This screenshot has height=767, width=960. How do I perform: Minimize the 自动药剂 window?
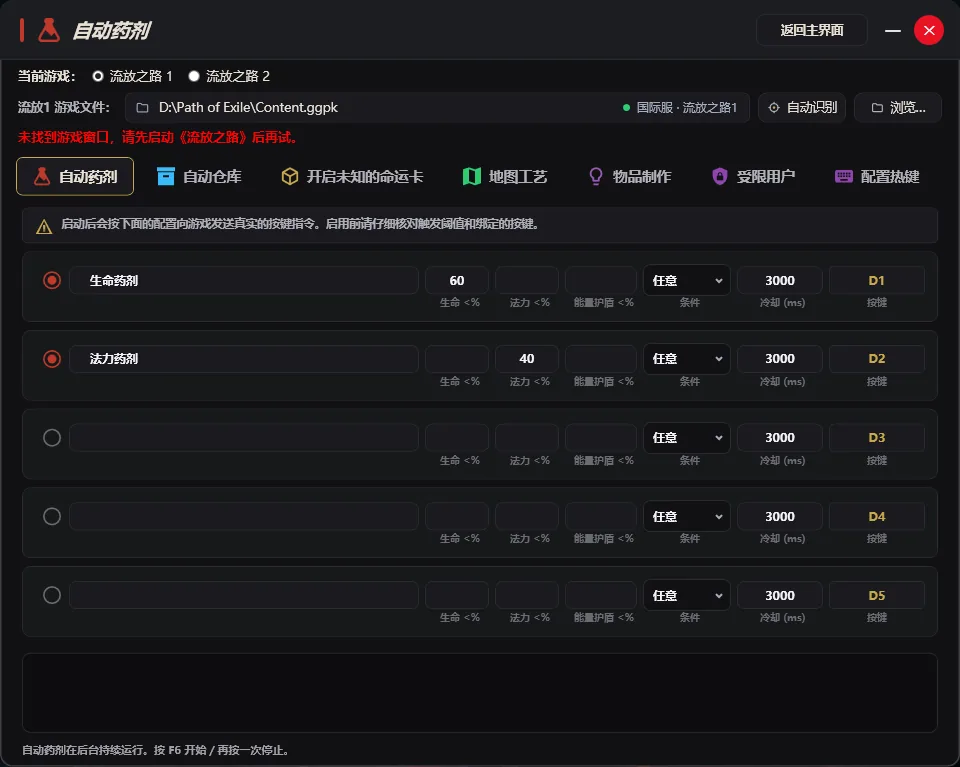pyautogui.click(x=893, y=31)
